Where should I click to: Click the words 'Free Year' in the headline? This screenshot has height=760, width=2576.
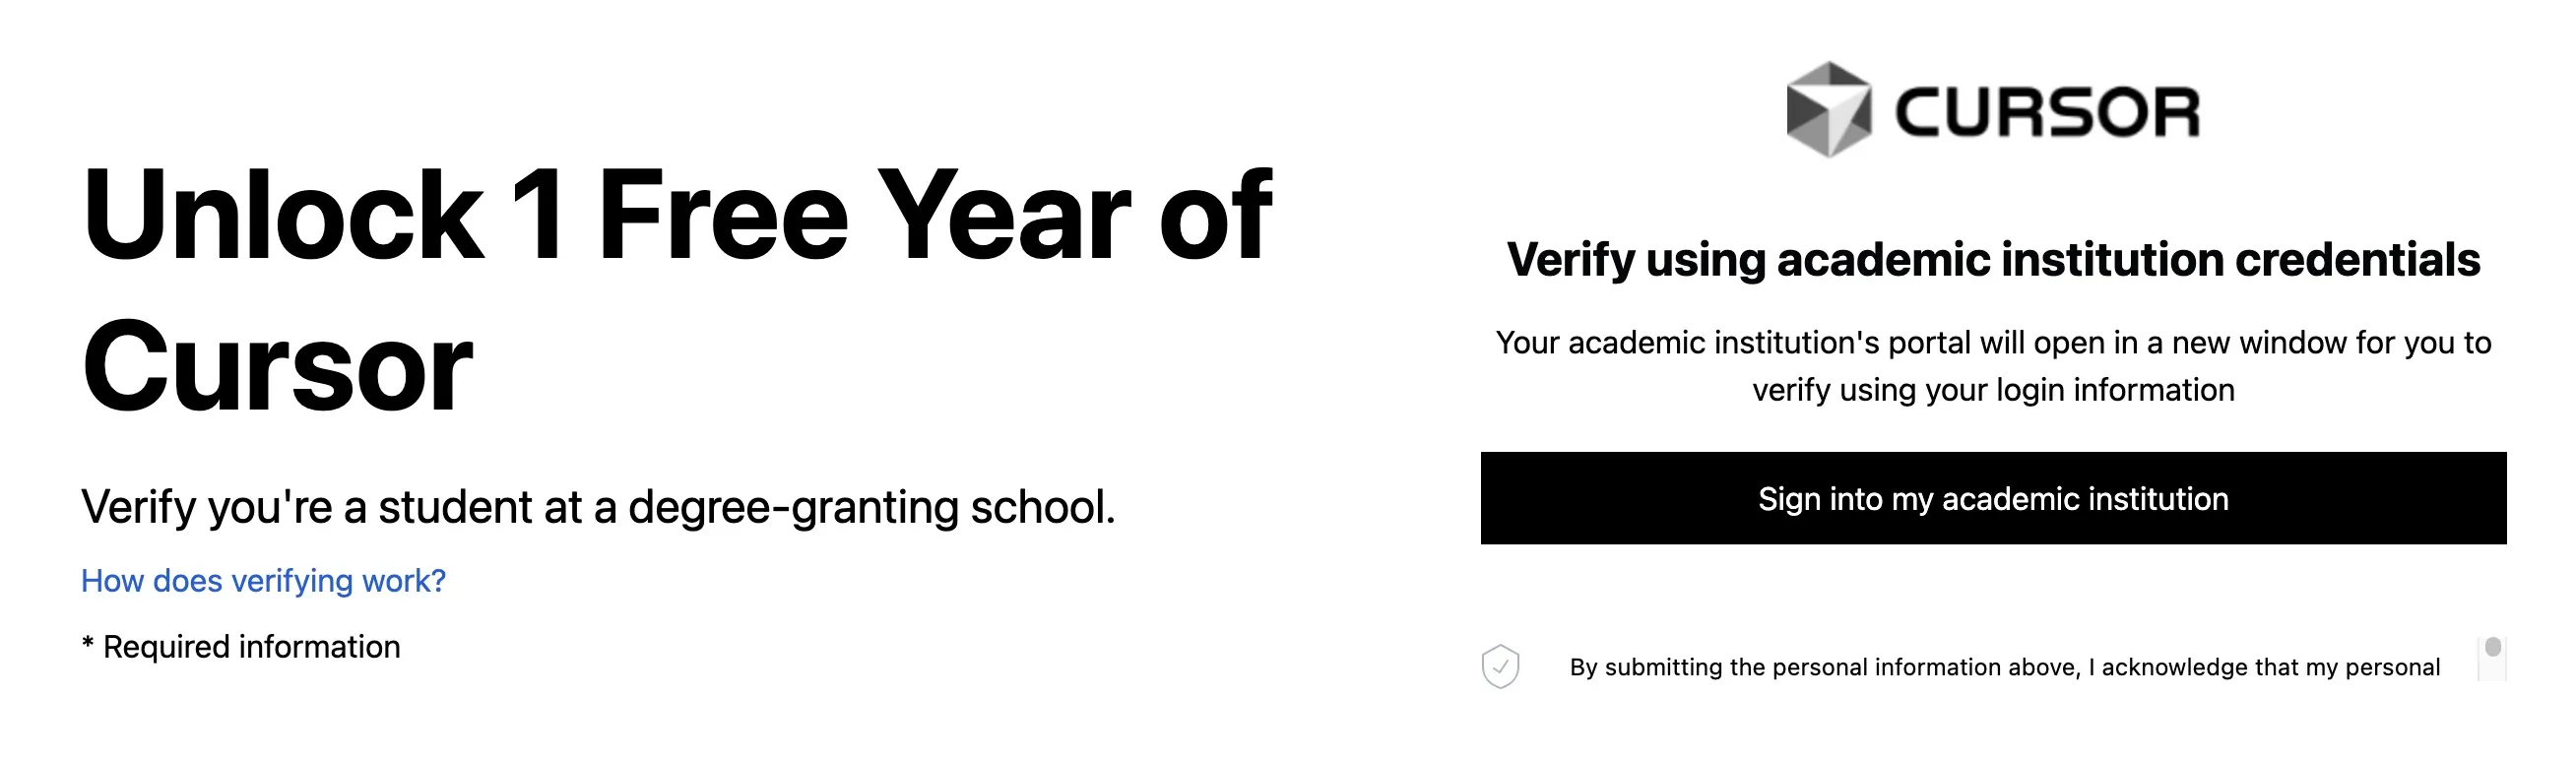(x=864, y=215)
